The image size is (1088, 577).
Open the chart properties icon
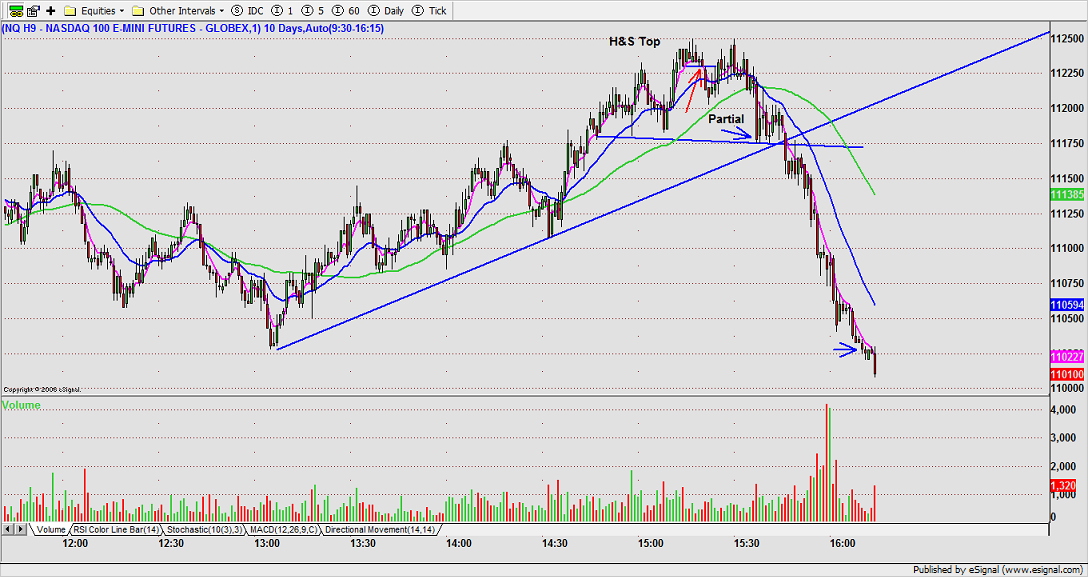click(x=33, y=10)
